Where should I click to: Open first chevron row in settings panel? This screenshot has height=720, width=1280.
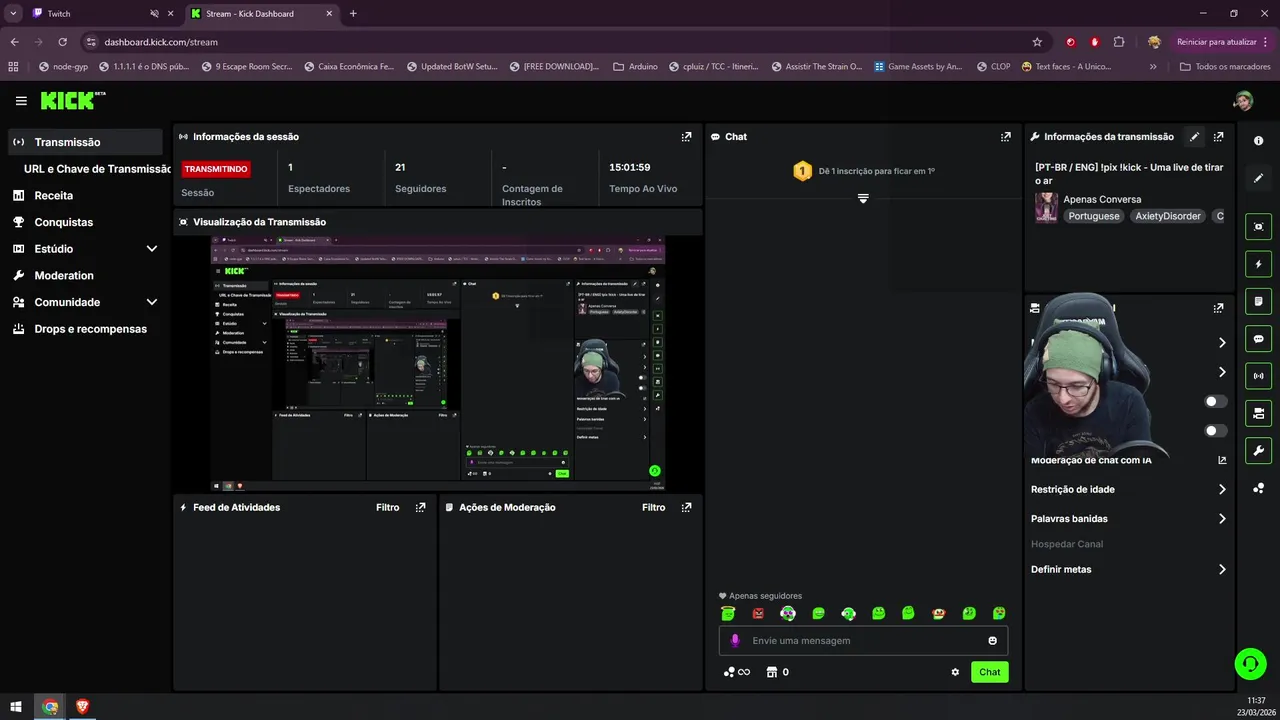click(1222, 343)
